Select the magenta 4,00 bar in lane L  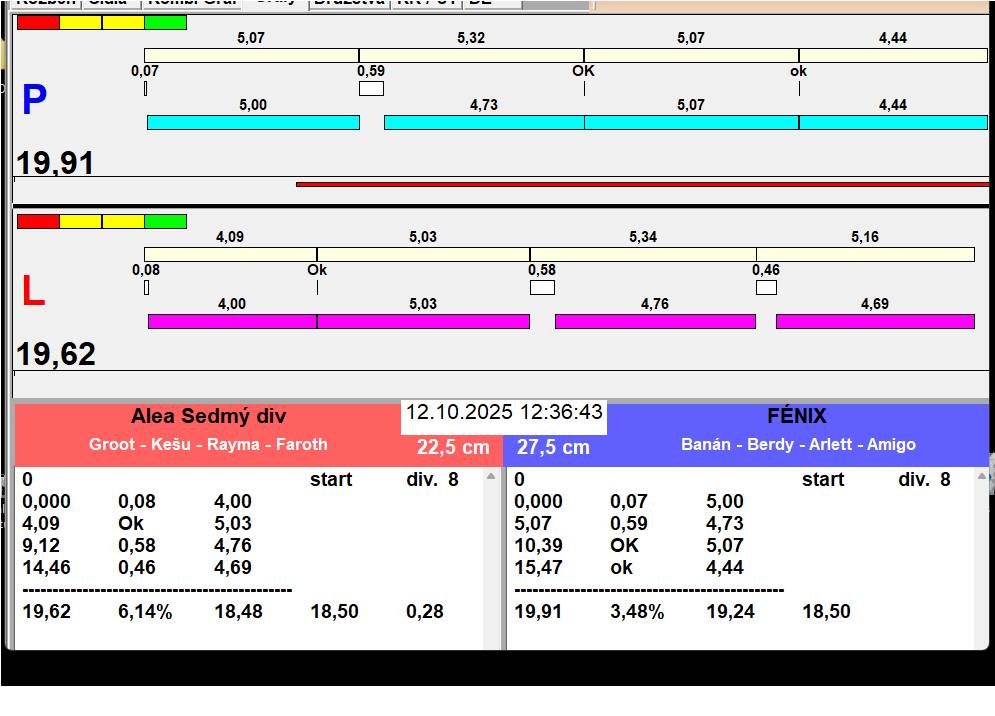[232, 321]
